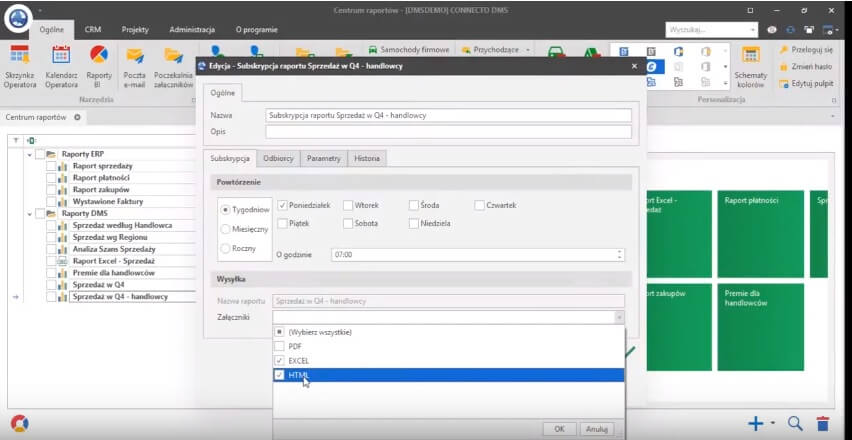Click Schematy kolorów color scheme icon

(x=750, y=66)
